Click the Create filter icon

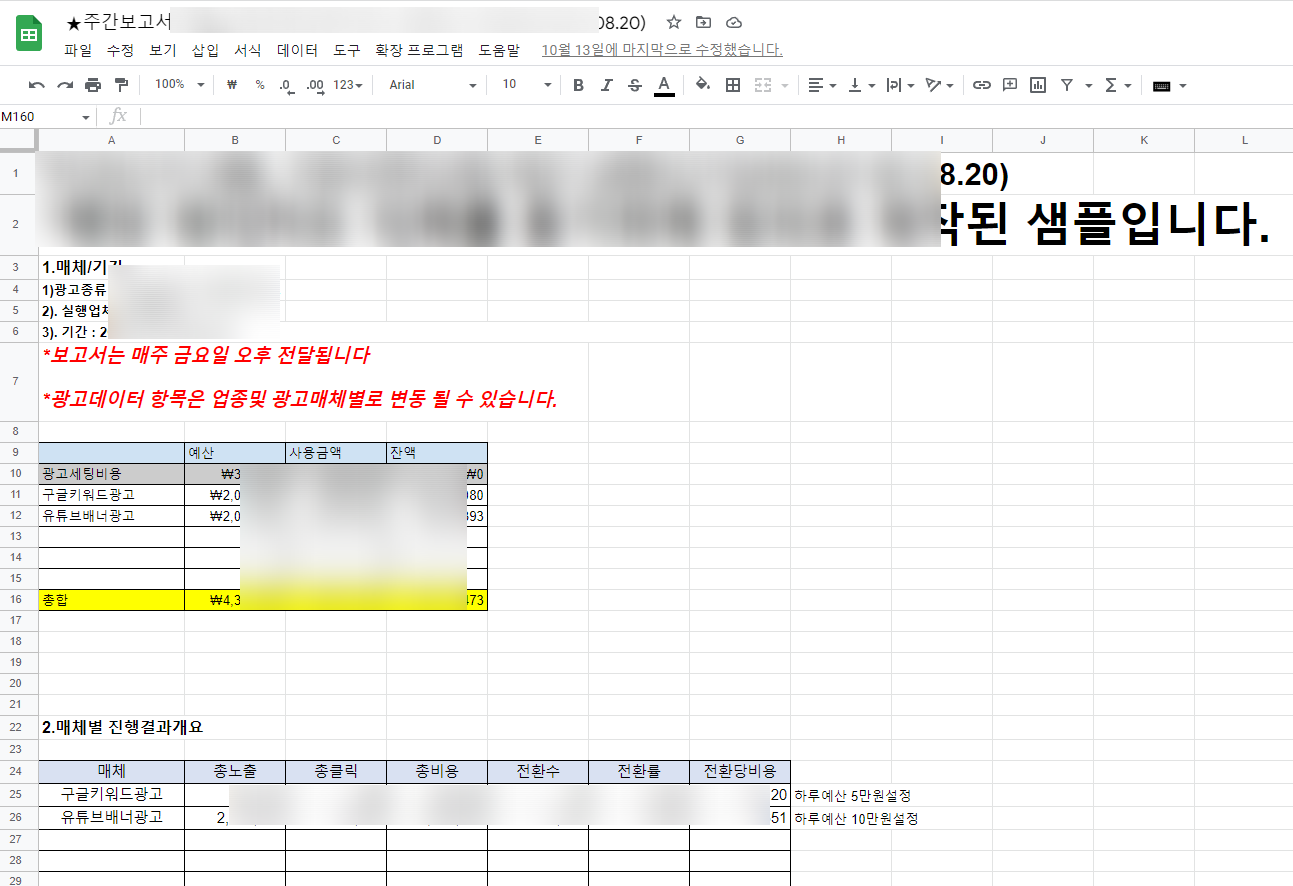coord(1067,85)
